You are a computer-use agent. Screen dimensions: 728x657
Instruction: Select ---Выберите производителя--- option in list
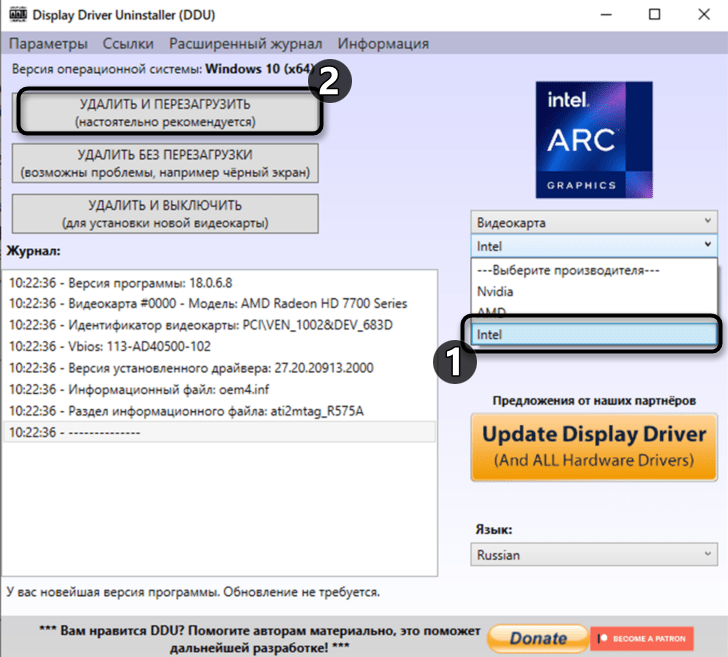pyautogui.click(x=594, y=270)
